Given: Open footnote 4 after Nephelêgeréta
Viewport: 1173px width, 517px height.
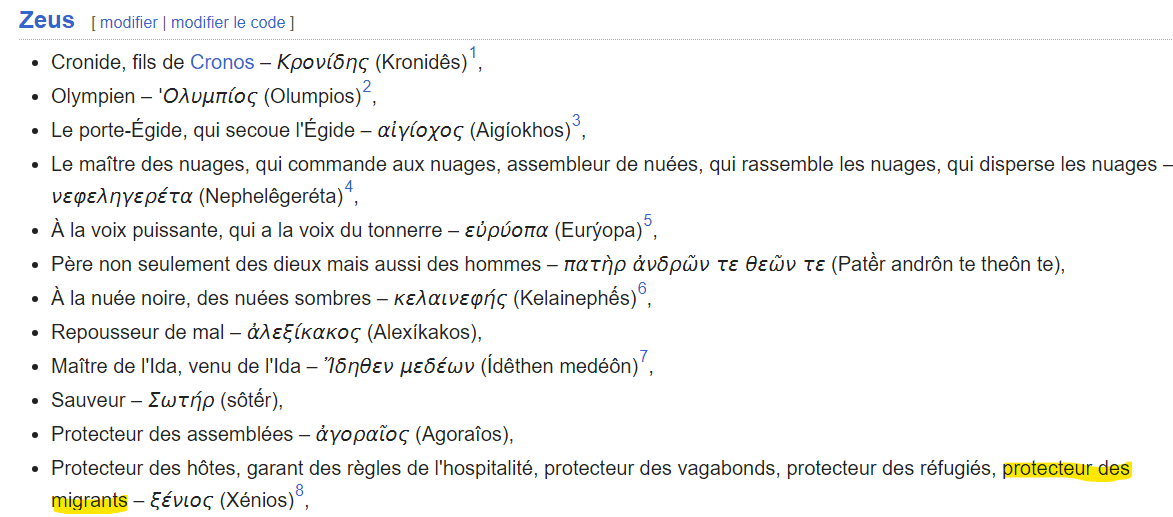Looking at the screenshot, I should coord(348,187).
